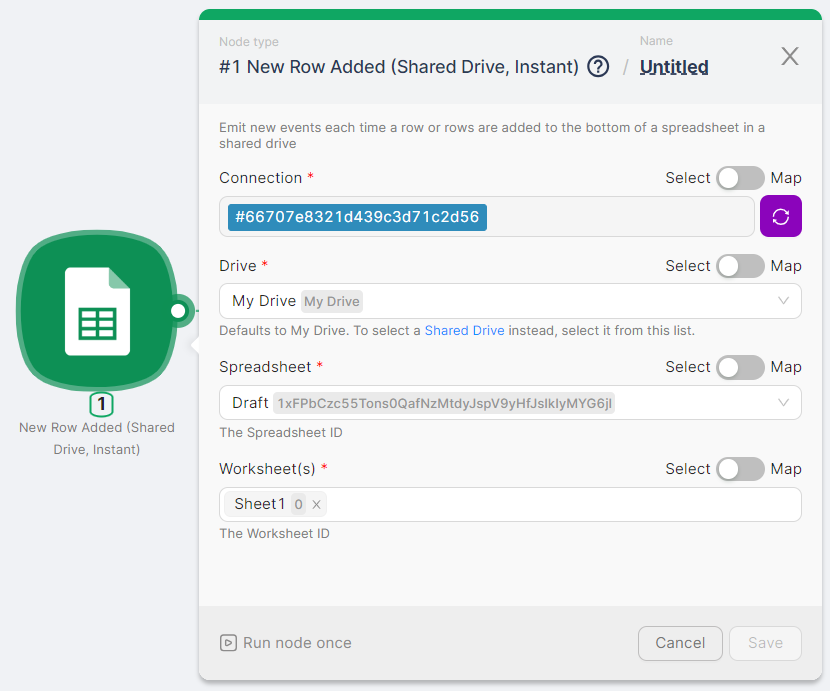Click the Run node once play icon
This screenshot has height=691, width=830.
[229, 643]
